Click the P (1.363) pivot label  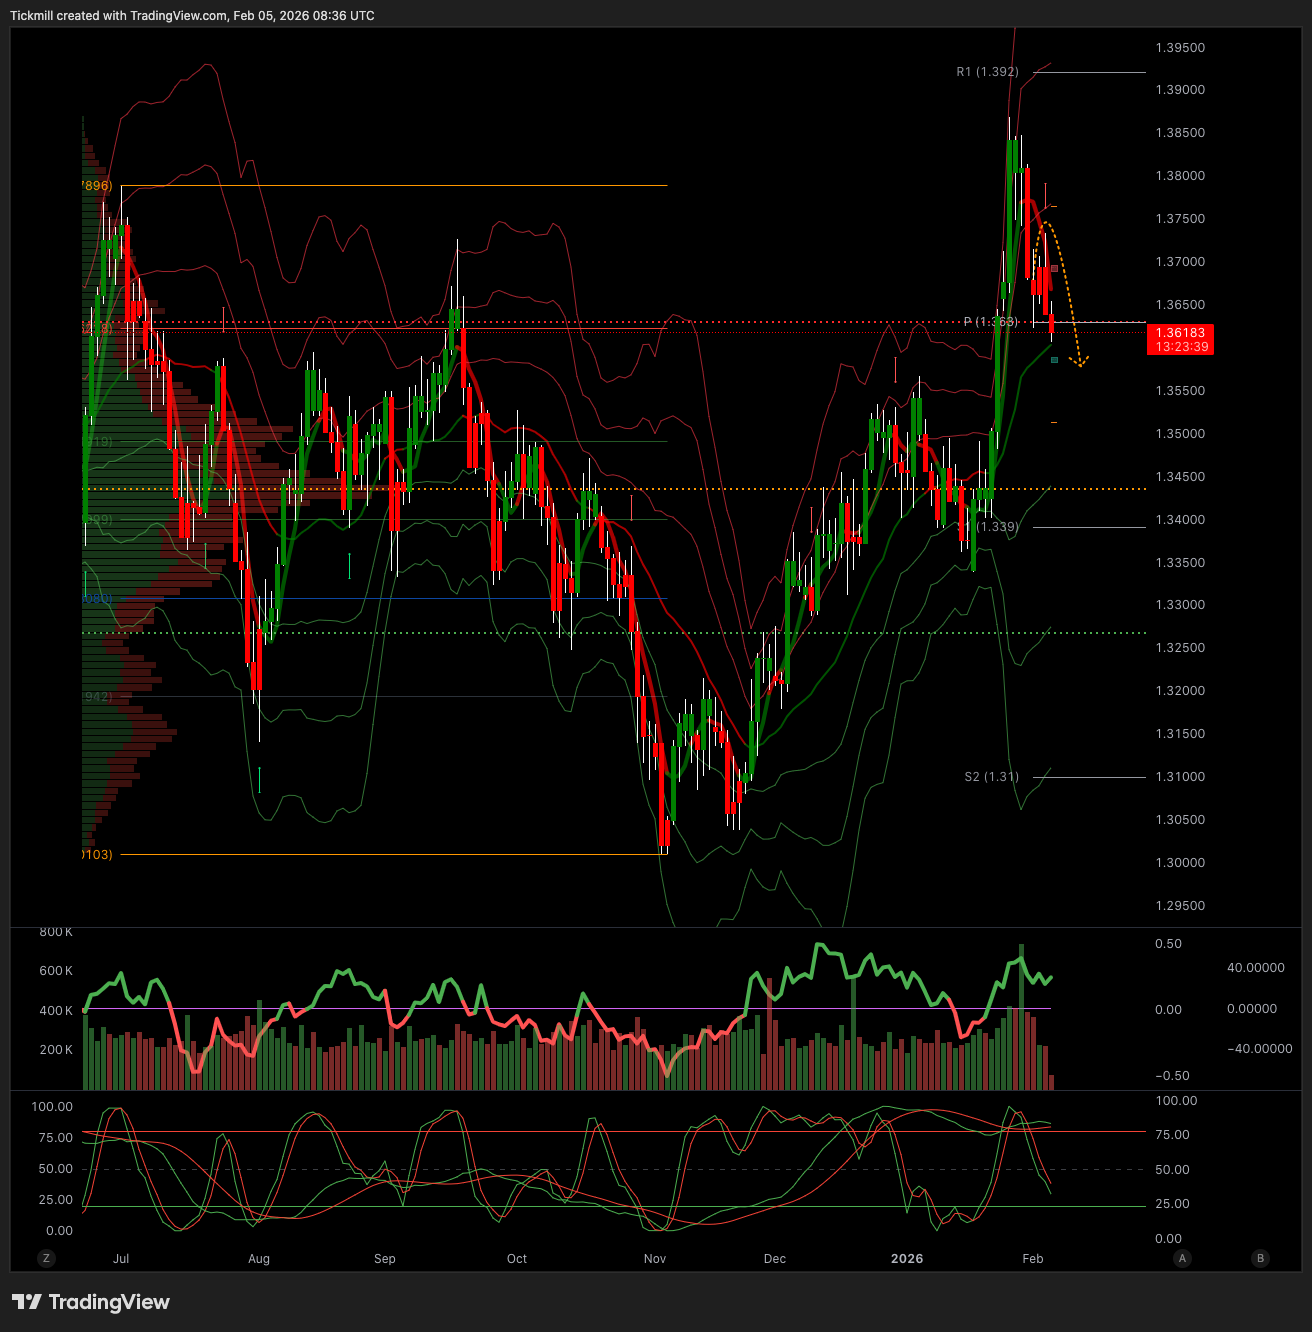click(990, 322)
